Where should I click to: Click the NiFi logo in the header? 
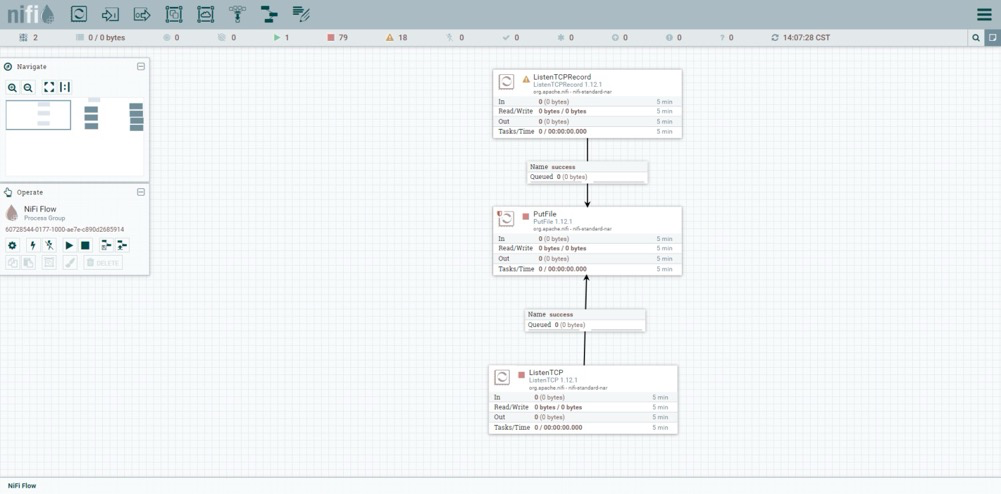tap(31, 14)
